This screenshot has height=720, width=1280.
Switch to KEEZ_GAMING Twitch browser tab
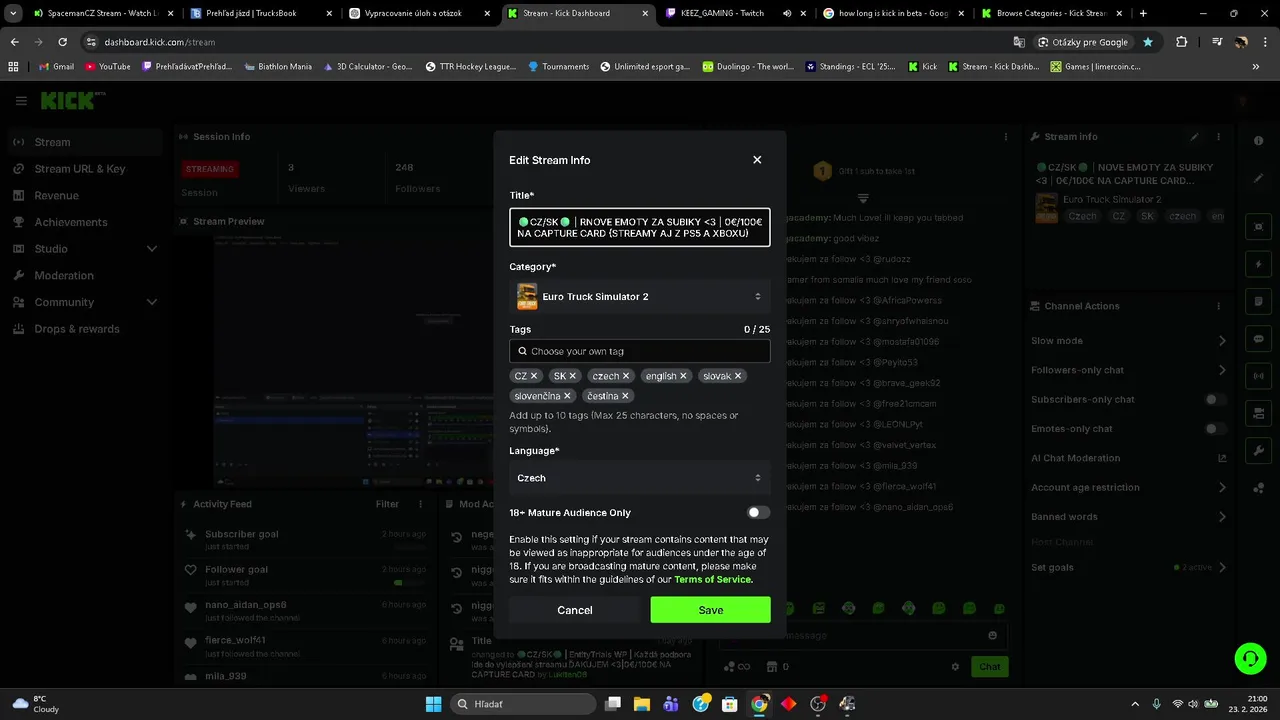point(735,13)
